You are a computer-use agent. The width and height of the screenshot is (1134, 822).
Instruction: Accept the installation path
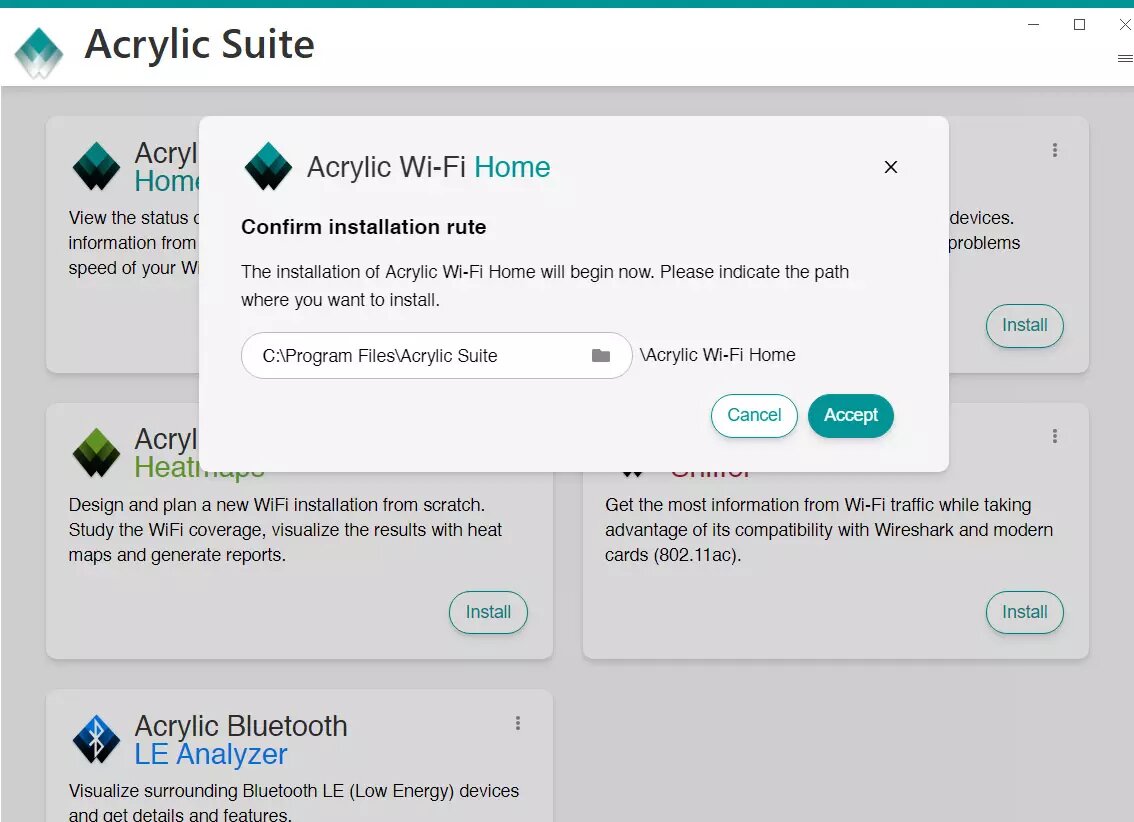tap(850, 416)
